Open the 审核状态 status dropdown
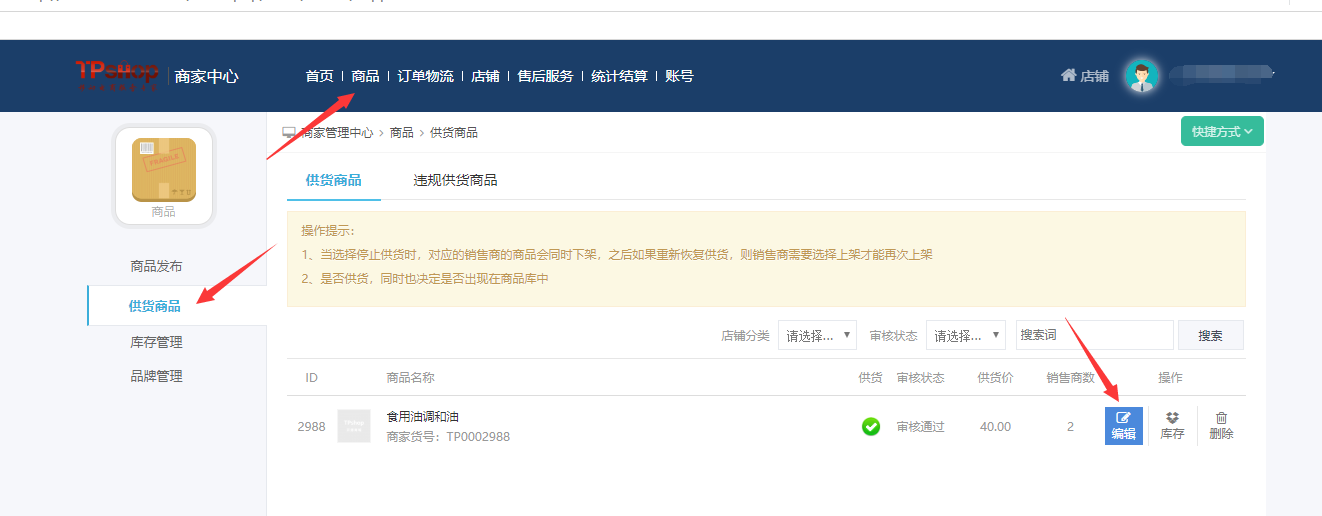1322x516 pixels. click(x=965, y=336)
